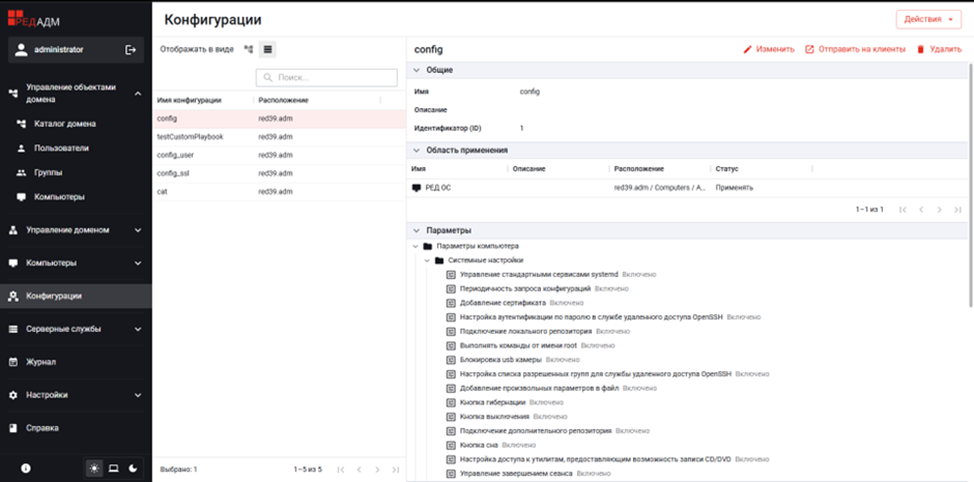
Task: Click the Поиск search field
Action: [x=327, y=78]
